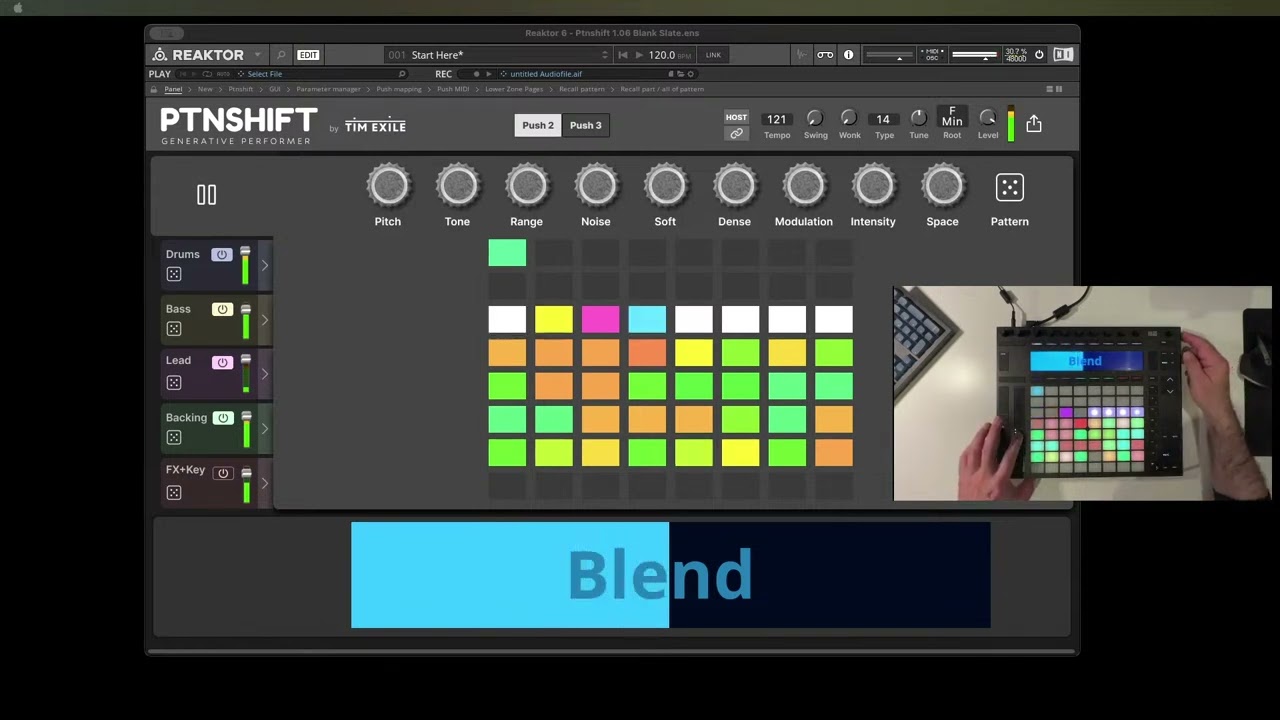Expand the FX+Key track chevron
Image resolution: width=1280 pixels, height=720 pixels.
point(265,483)
